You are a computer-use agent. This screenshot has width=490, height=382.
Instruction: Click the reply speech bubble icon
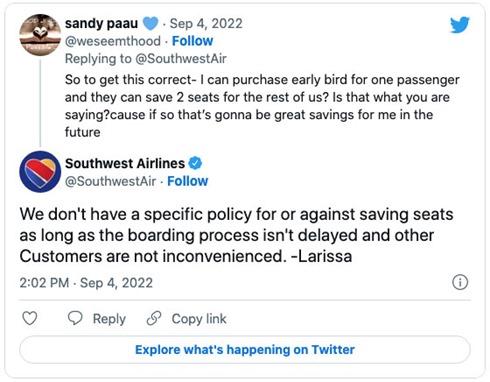point(75,318)
